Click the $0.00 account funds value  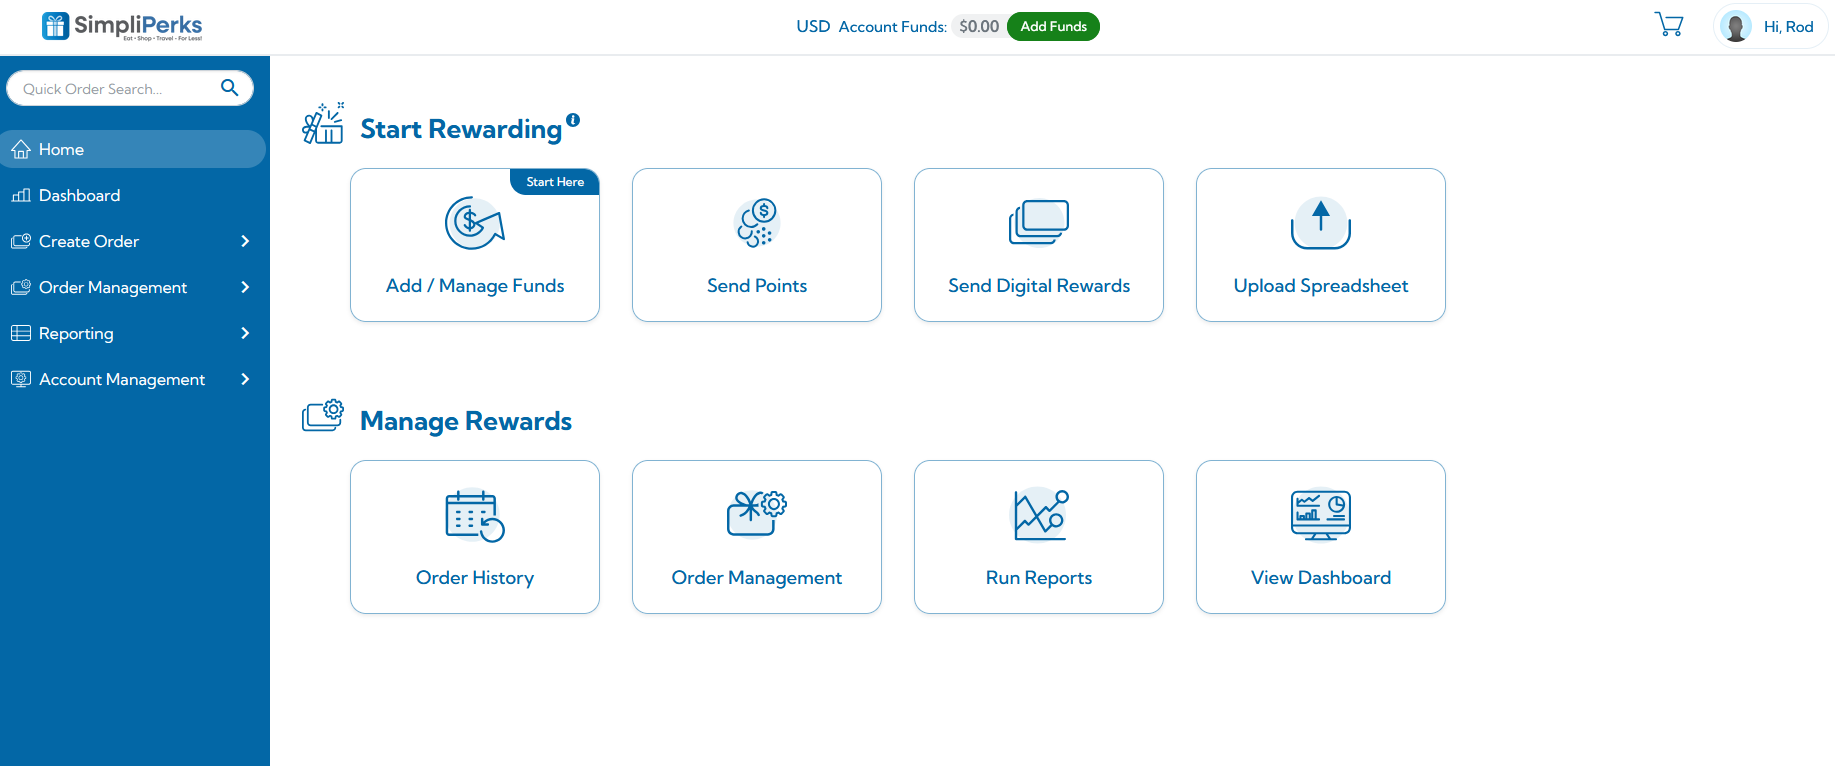click(979, 27)
